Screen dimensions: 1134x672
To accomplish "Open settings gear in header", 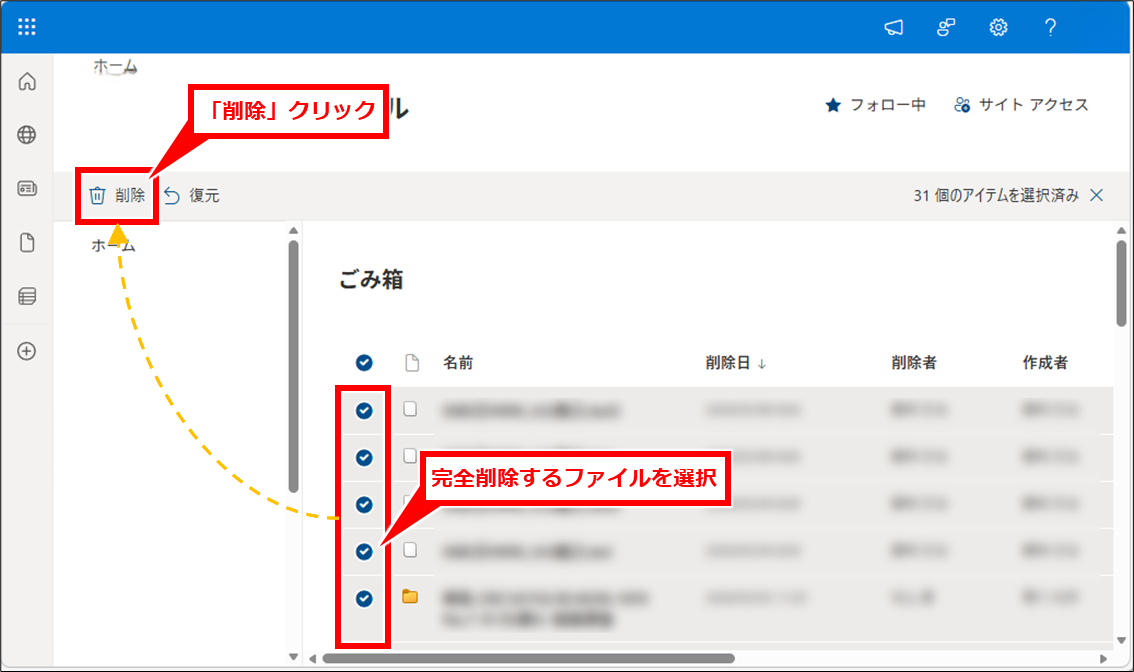I will (998, 27).
